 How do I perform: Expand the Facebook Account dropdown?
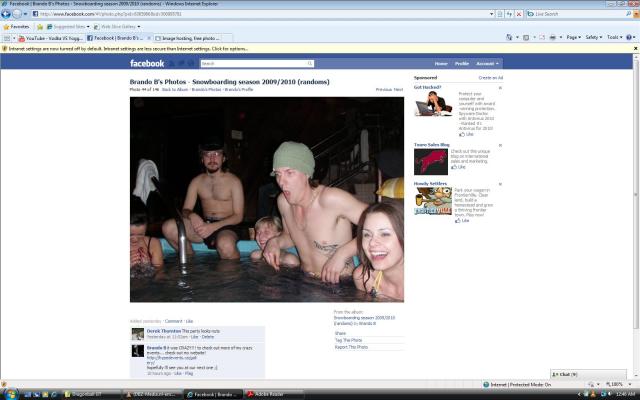(x=487, y=64)
